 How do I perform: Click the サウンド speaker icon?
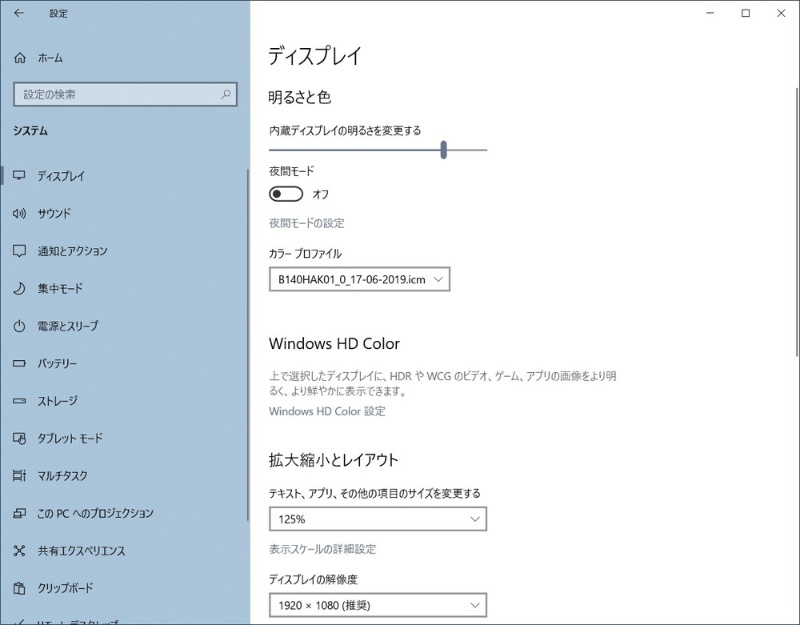pyautogui.click(x=19, y=213)
